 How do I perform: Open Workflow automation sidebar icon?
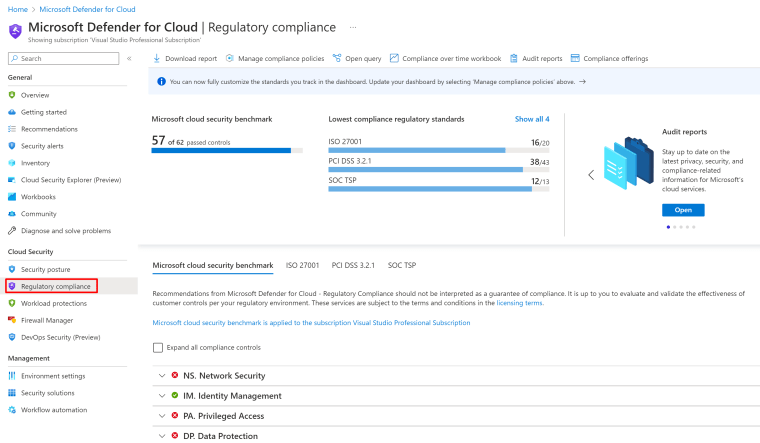tap(12, 410)
